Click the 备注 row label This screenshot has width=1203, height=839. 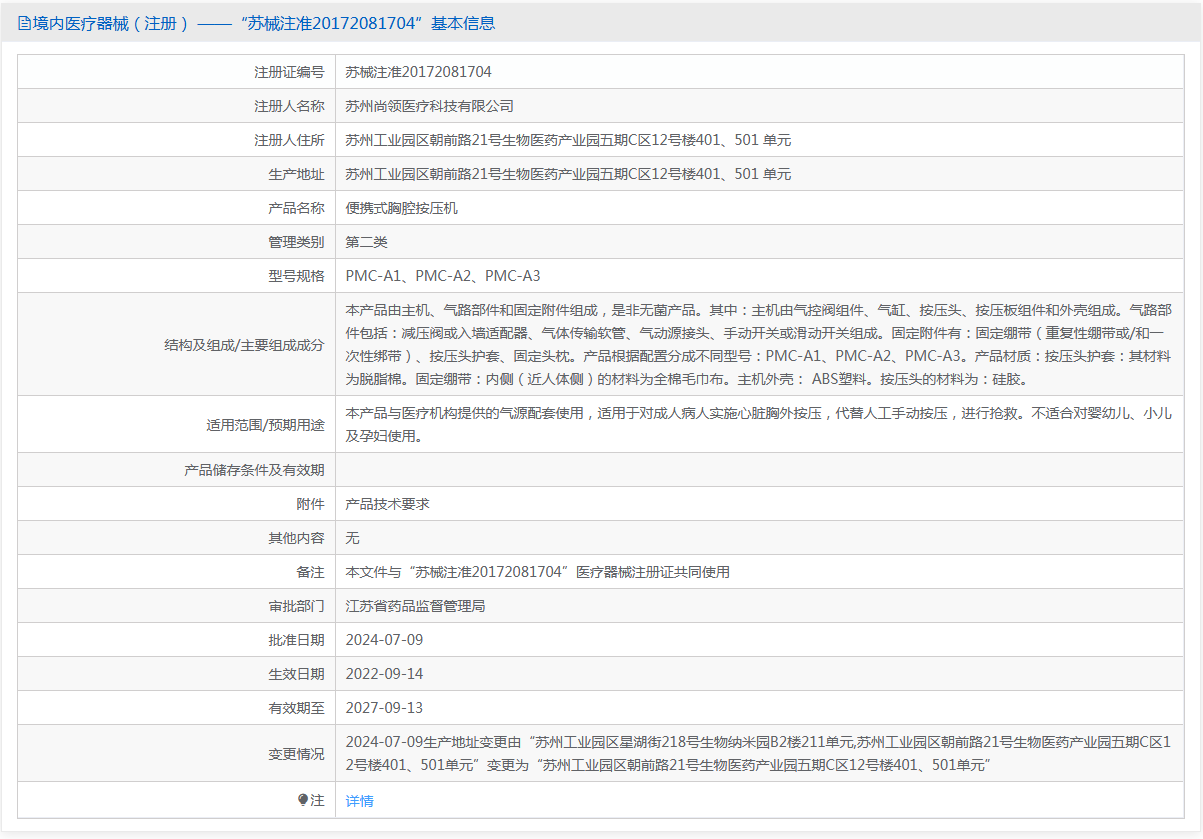pos(310,572)
